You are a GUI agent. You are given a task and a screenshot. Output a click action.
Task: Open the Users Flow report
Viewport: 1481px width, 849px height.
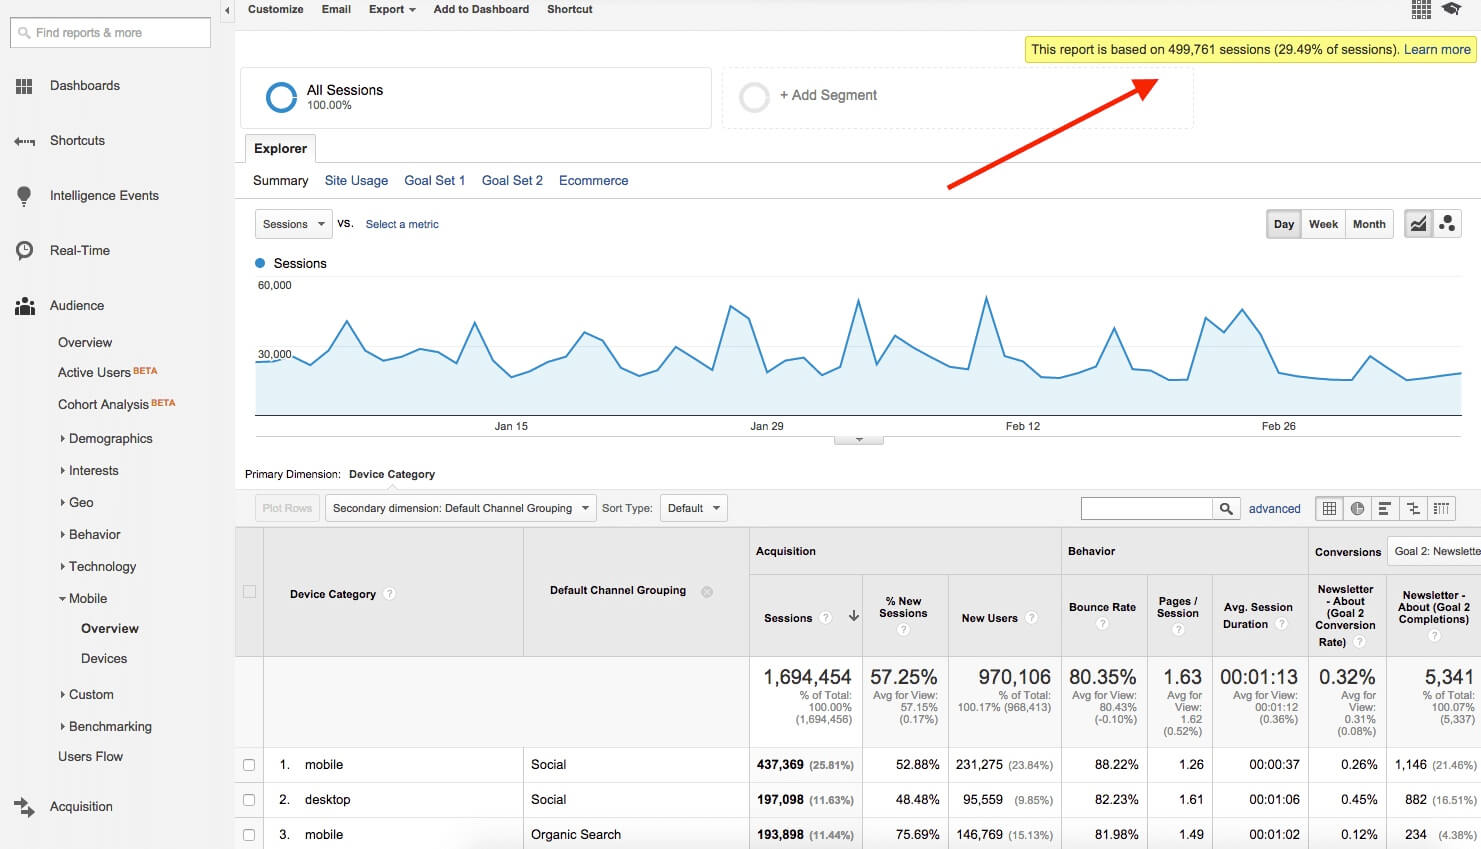pos(90,757)
